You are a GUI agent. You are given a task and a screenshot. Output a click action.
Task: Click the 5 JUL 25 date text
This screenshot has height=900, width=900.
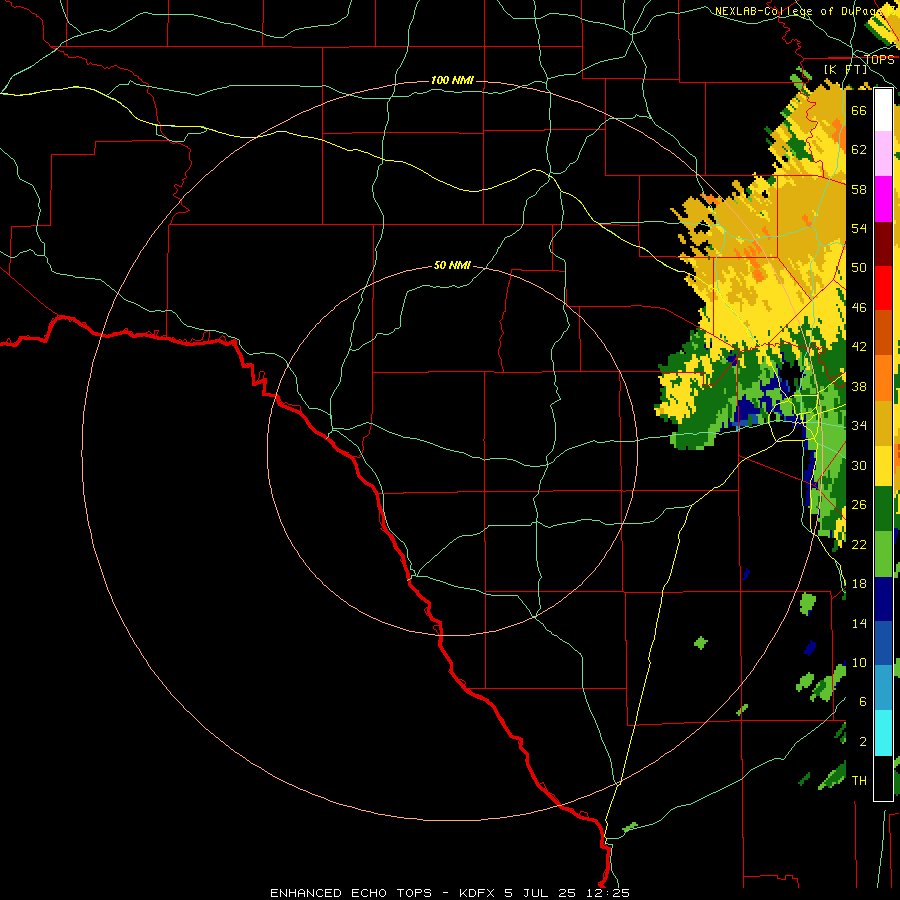541,893
